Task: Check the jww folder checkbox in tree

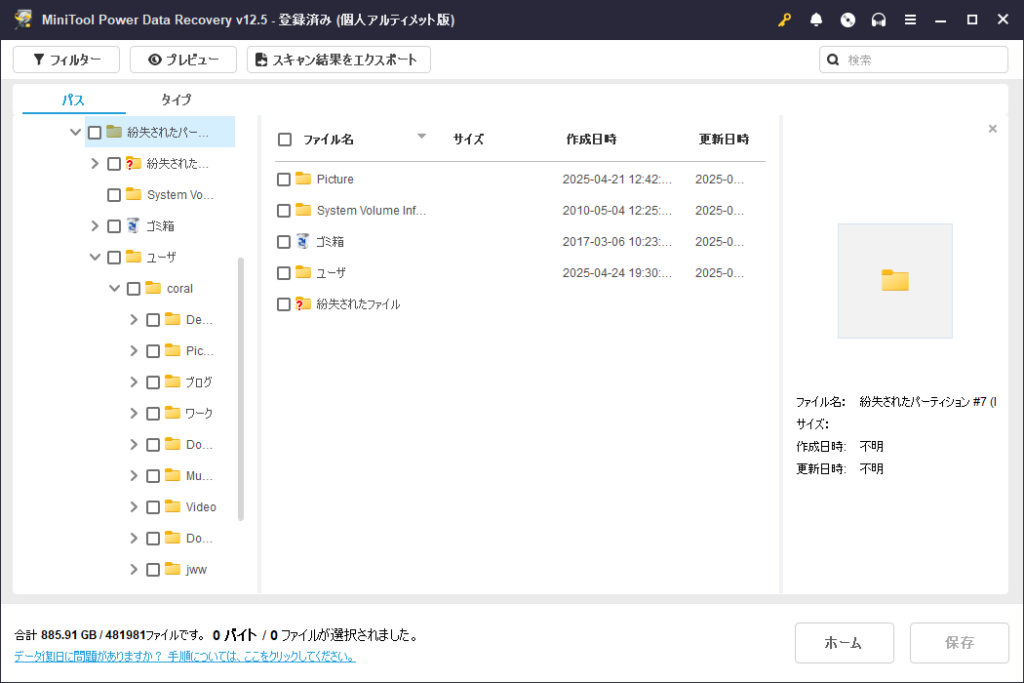Action: 153,569
